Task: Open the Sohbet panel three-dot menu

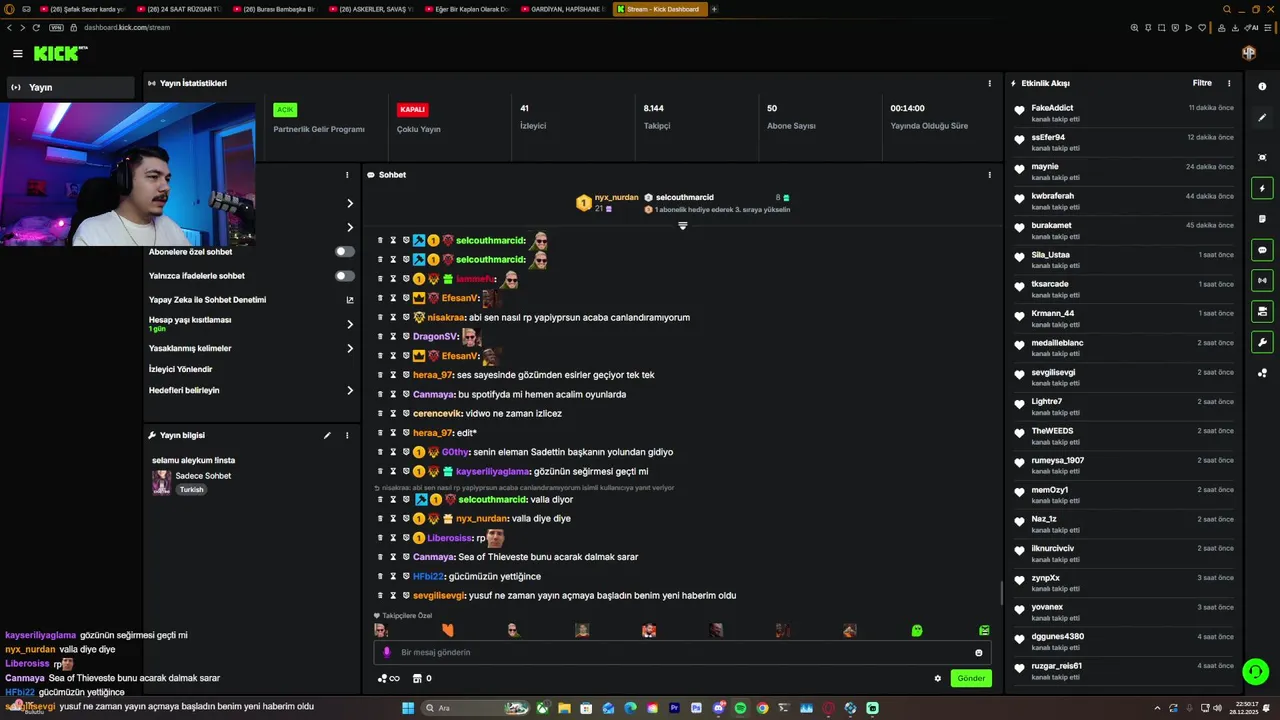Action: click(990, 174)
